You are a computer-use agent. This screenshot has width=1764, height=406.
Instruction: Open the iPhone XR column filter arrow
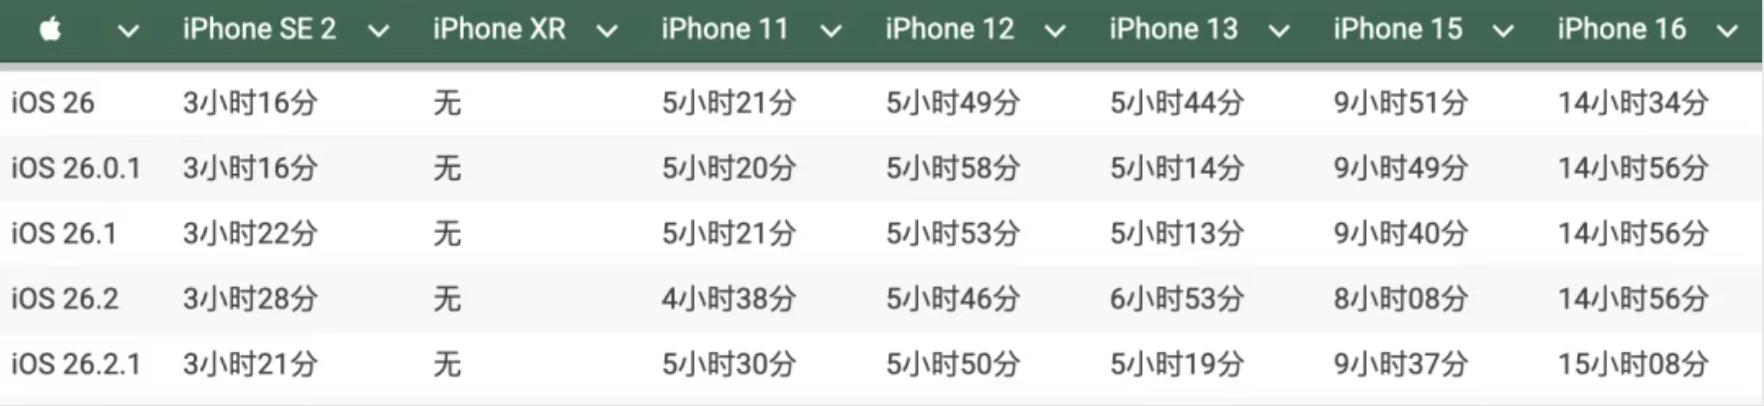pos(606,31)
